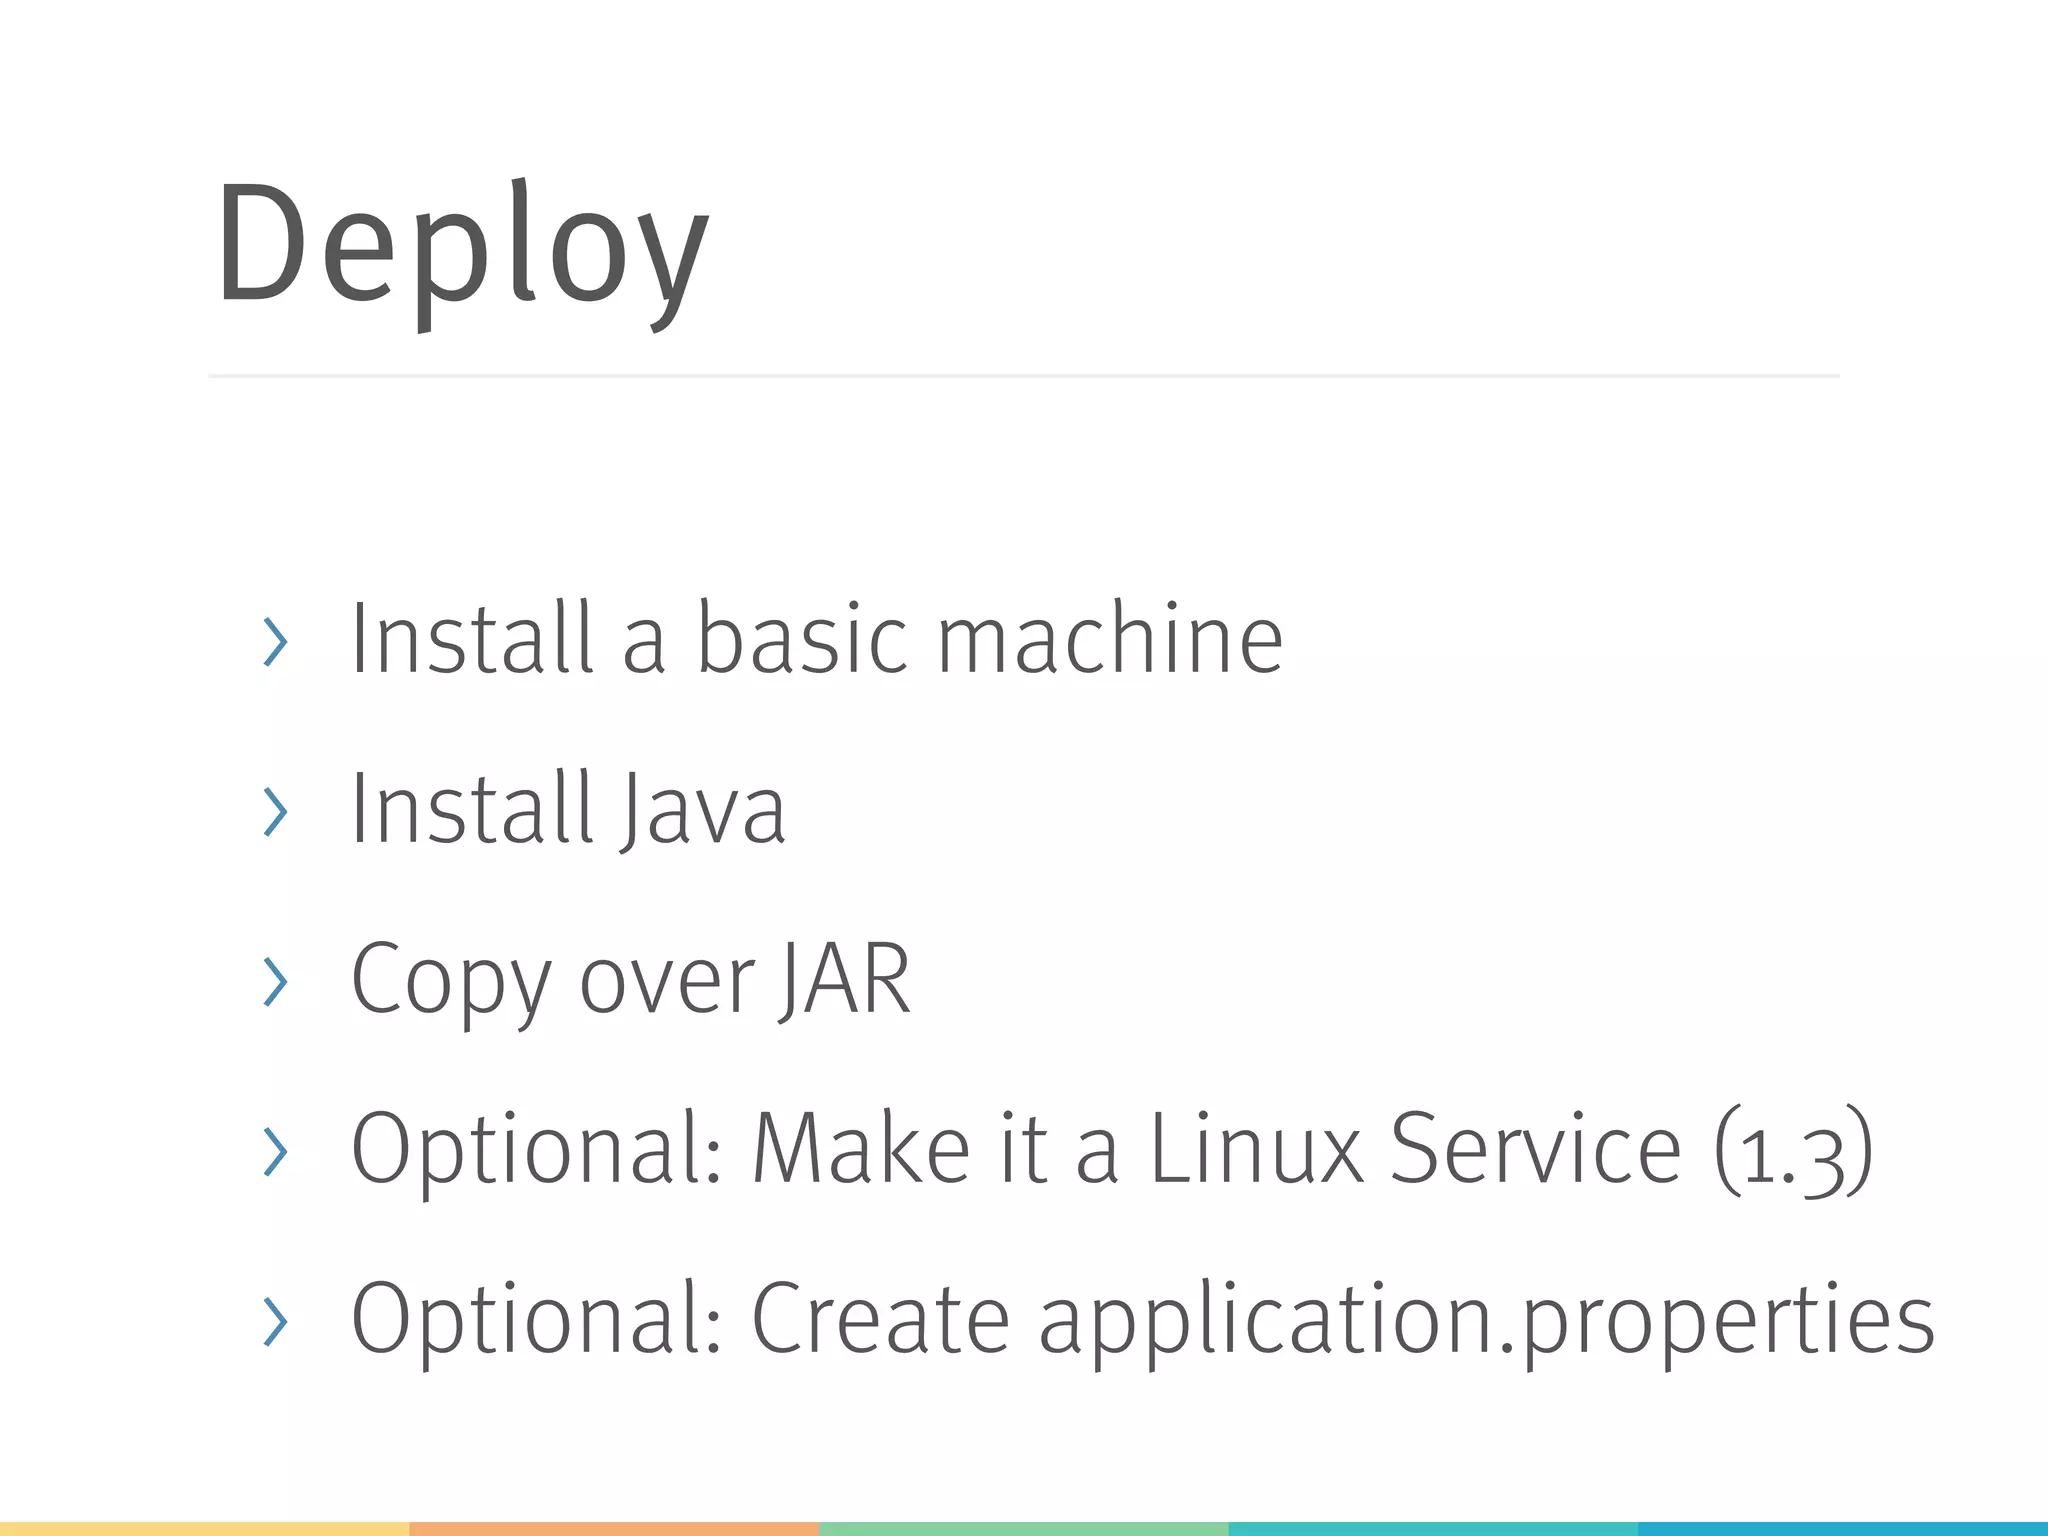Image resolution: width=2048 pixels, height=1536 pixels.
Task: Click the green segment of bottom color bar
Action: click(x=1023, y=1529)
